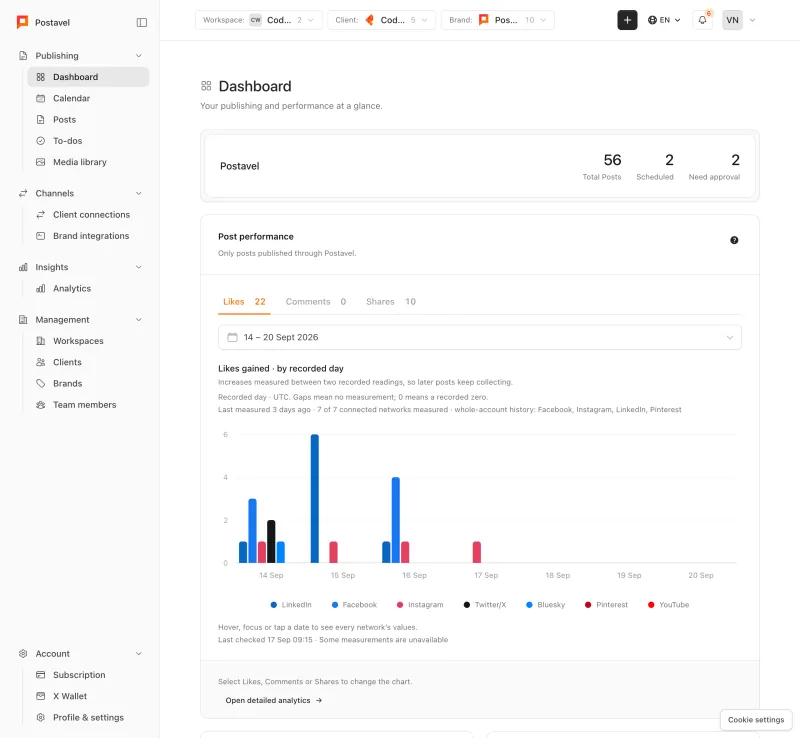This screenshot has width=800, height=738.
Task: Collapse the Account section chevron
Action: [139, 654]
